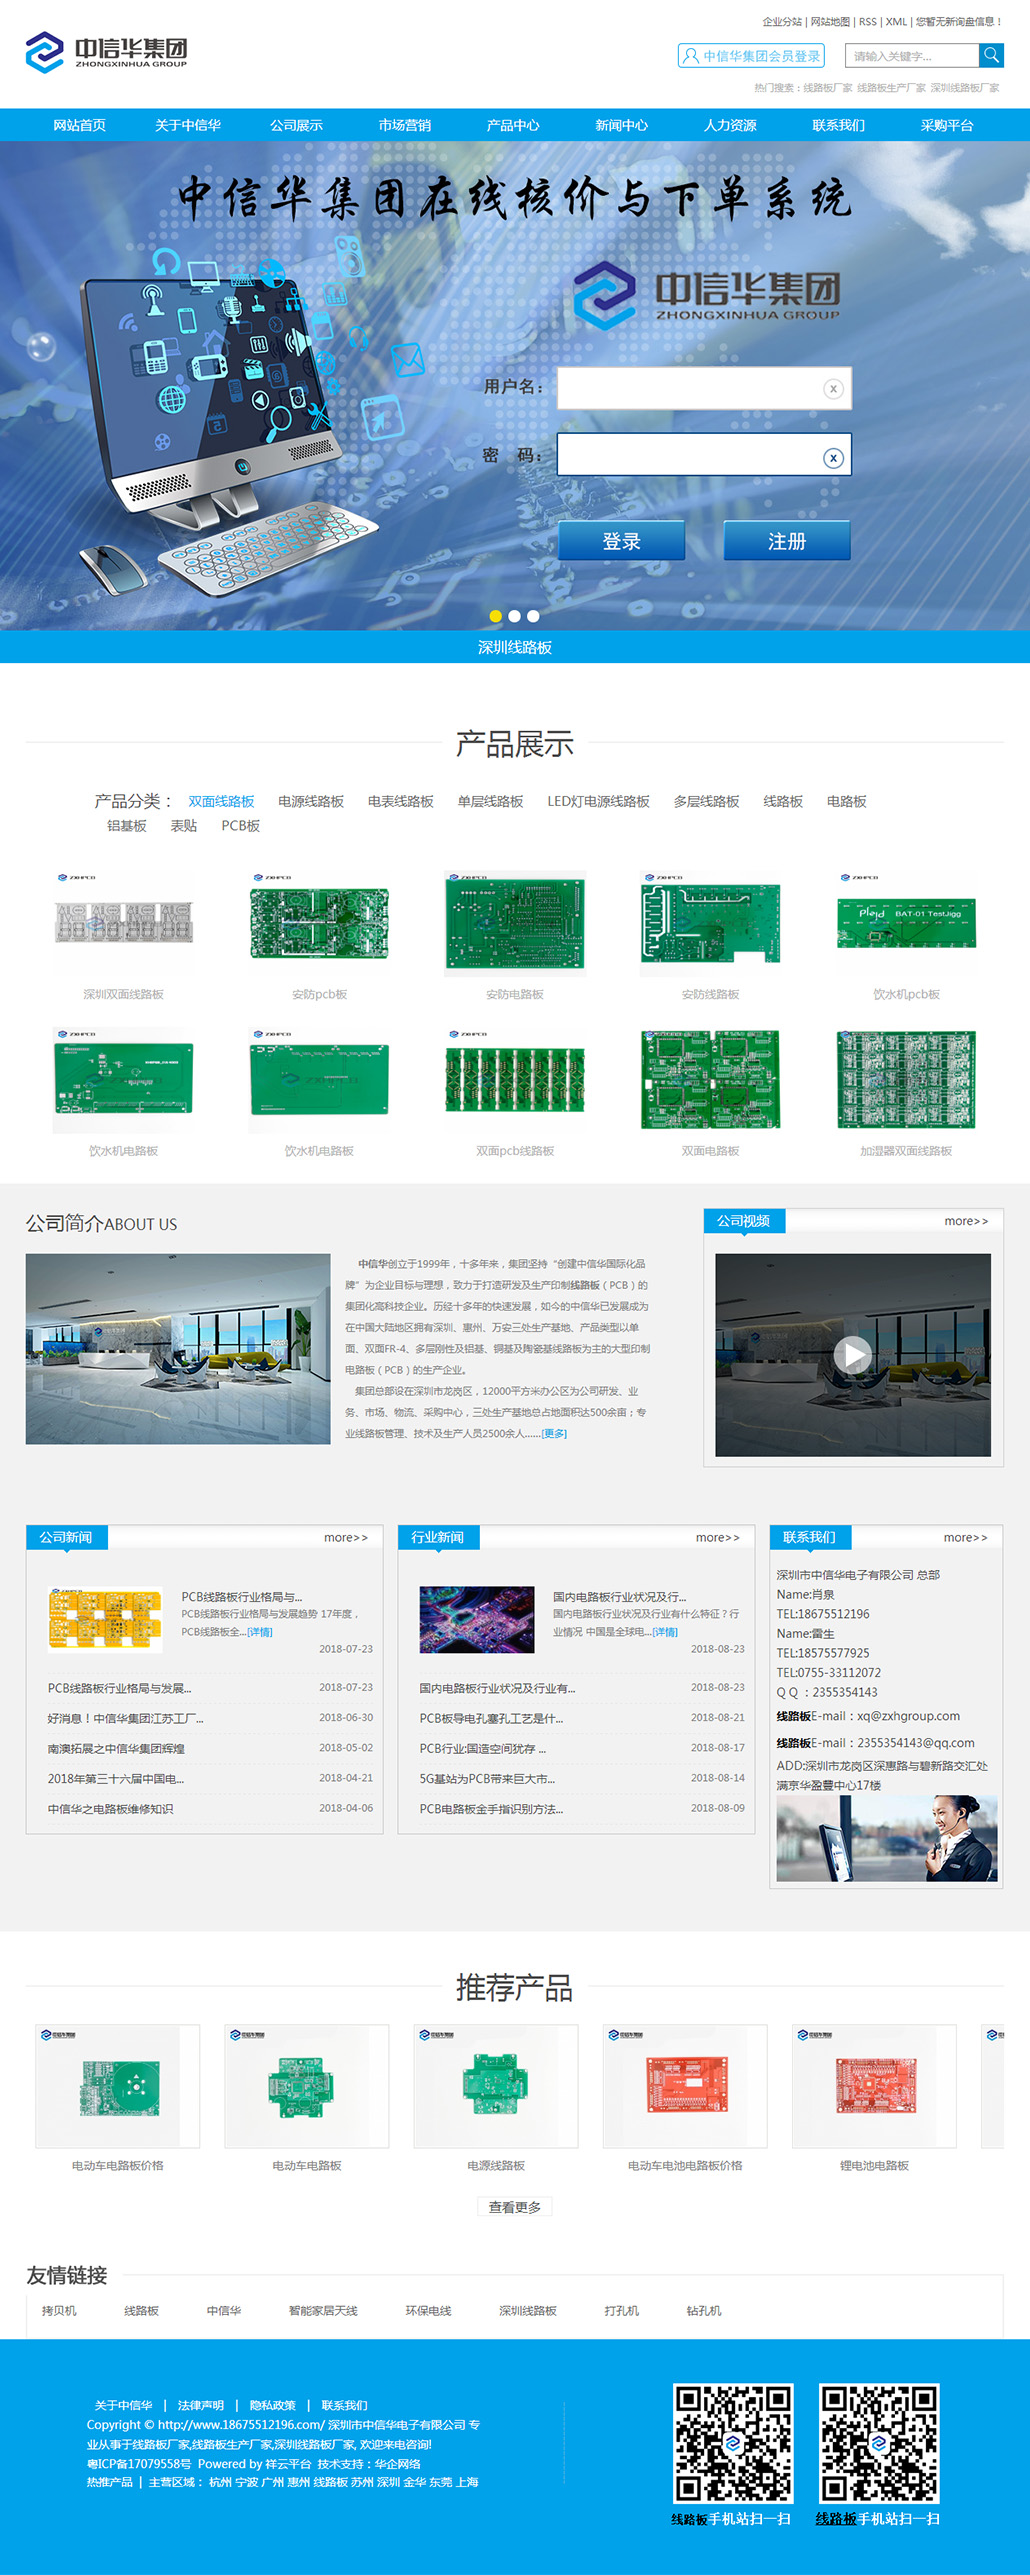Viewport: 1030px width, 2575px height.
Task: Clear the 密码 field with its x icon
Action: (x=833, y=457)
